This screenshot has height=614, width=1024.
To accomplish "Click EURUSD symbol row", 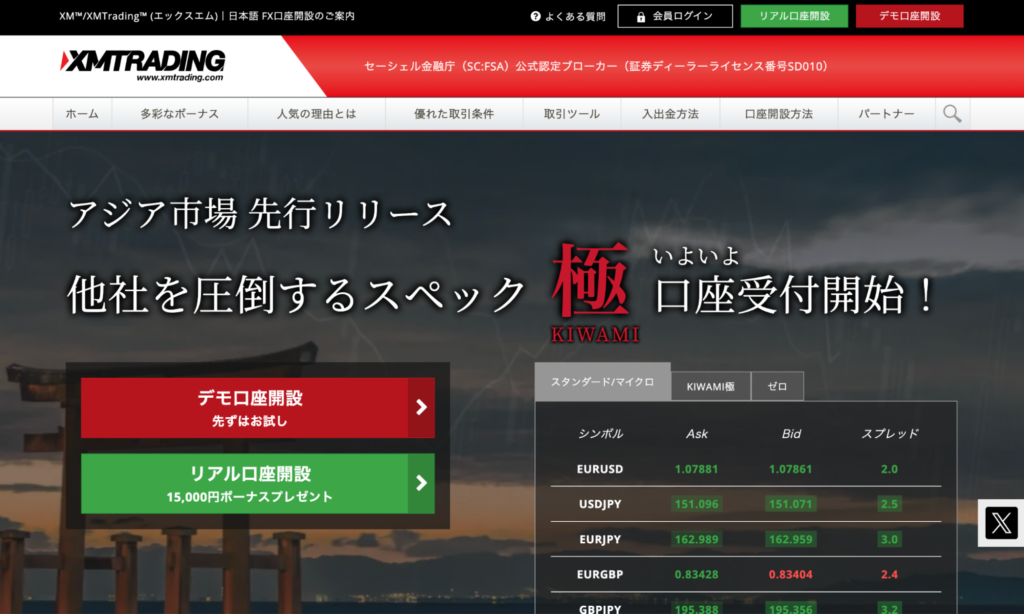I will (x=746, y=469).
